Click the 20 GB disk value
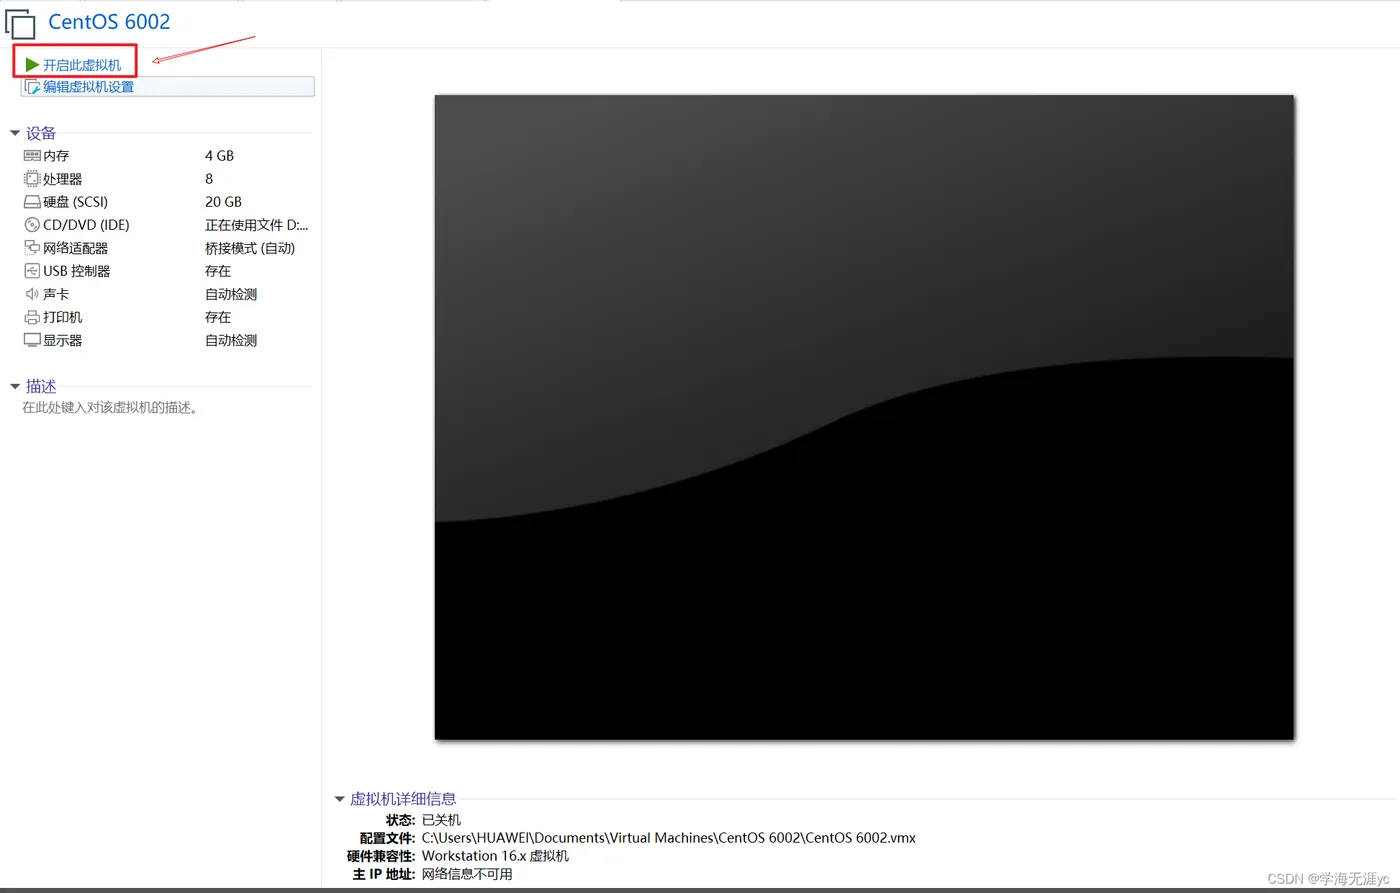The height and width of the screenshot is (893, 1400). click(x=223, y=202)
